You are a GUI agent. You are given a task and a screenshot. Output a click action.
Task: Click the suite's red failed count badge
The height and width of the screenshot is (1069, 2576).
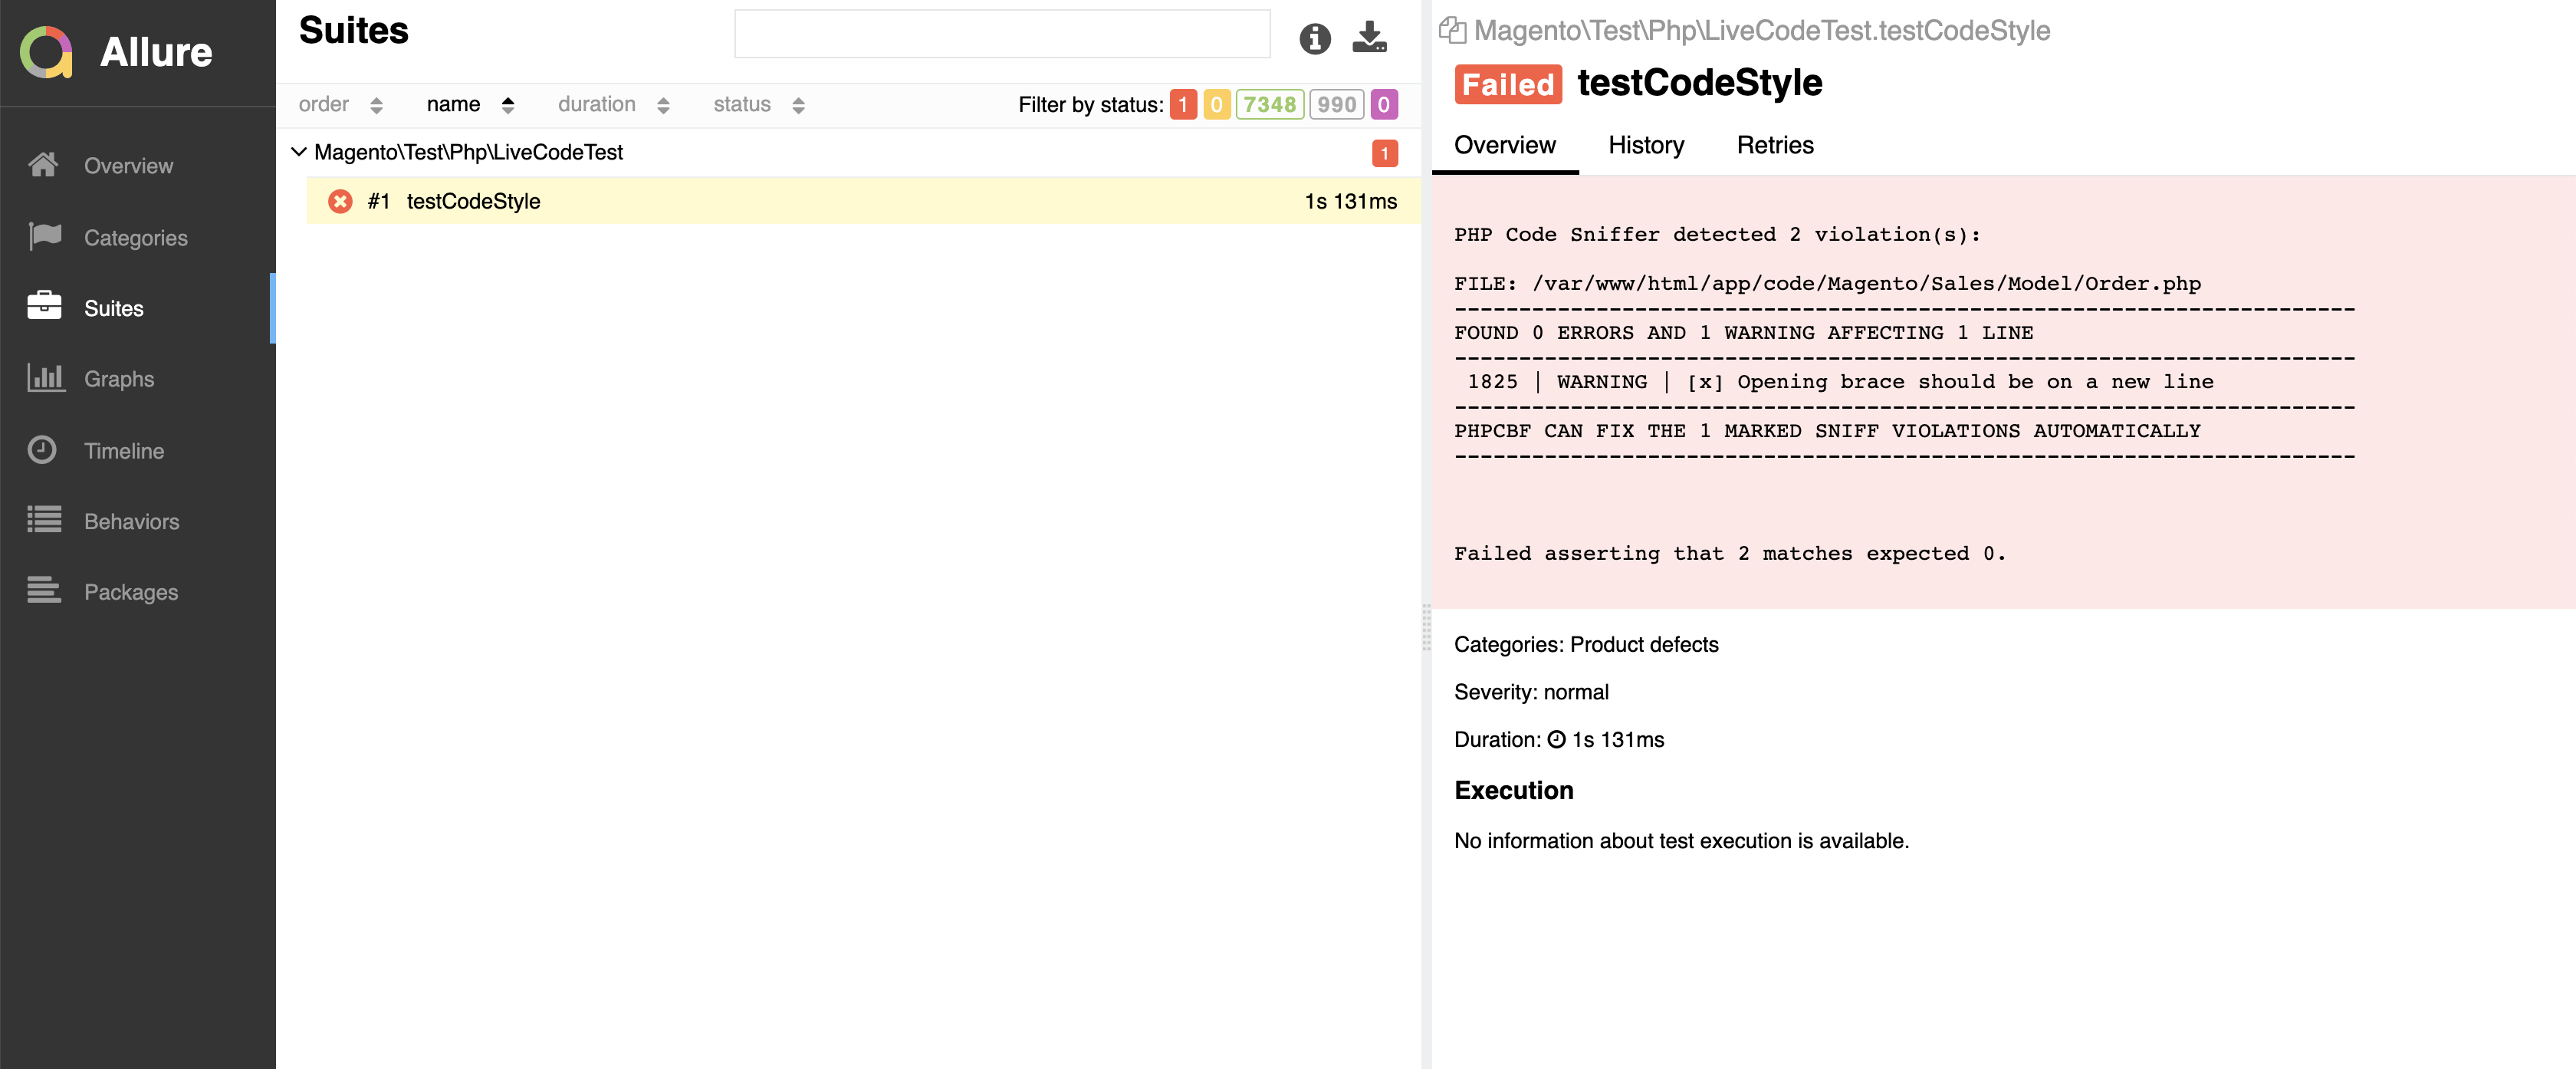1384,153
